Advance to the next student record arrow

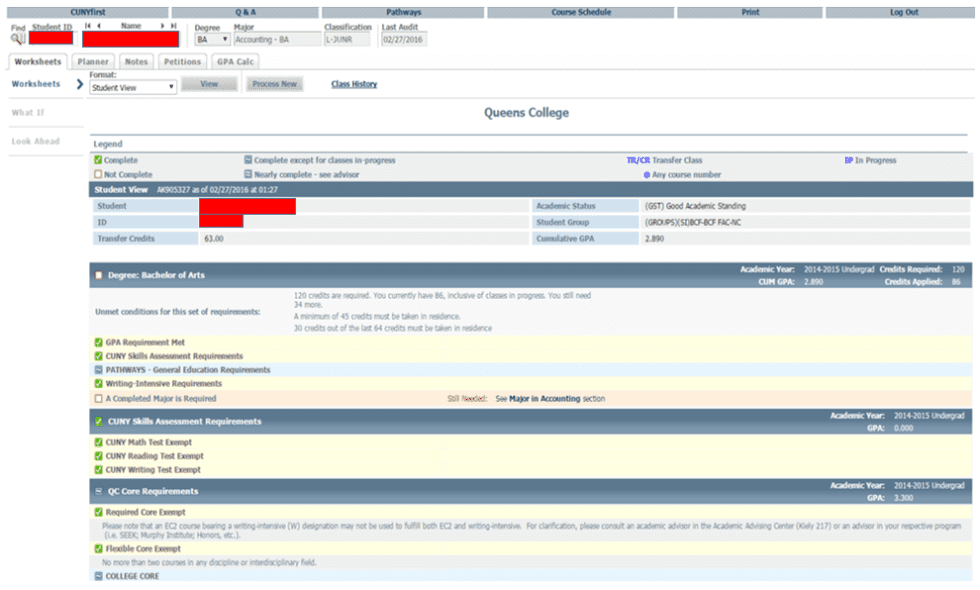pyautogui.click(x=161, y=27)
